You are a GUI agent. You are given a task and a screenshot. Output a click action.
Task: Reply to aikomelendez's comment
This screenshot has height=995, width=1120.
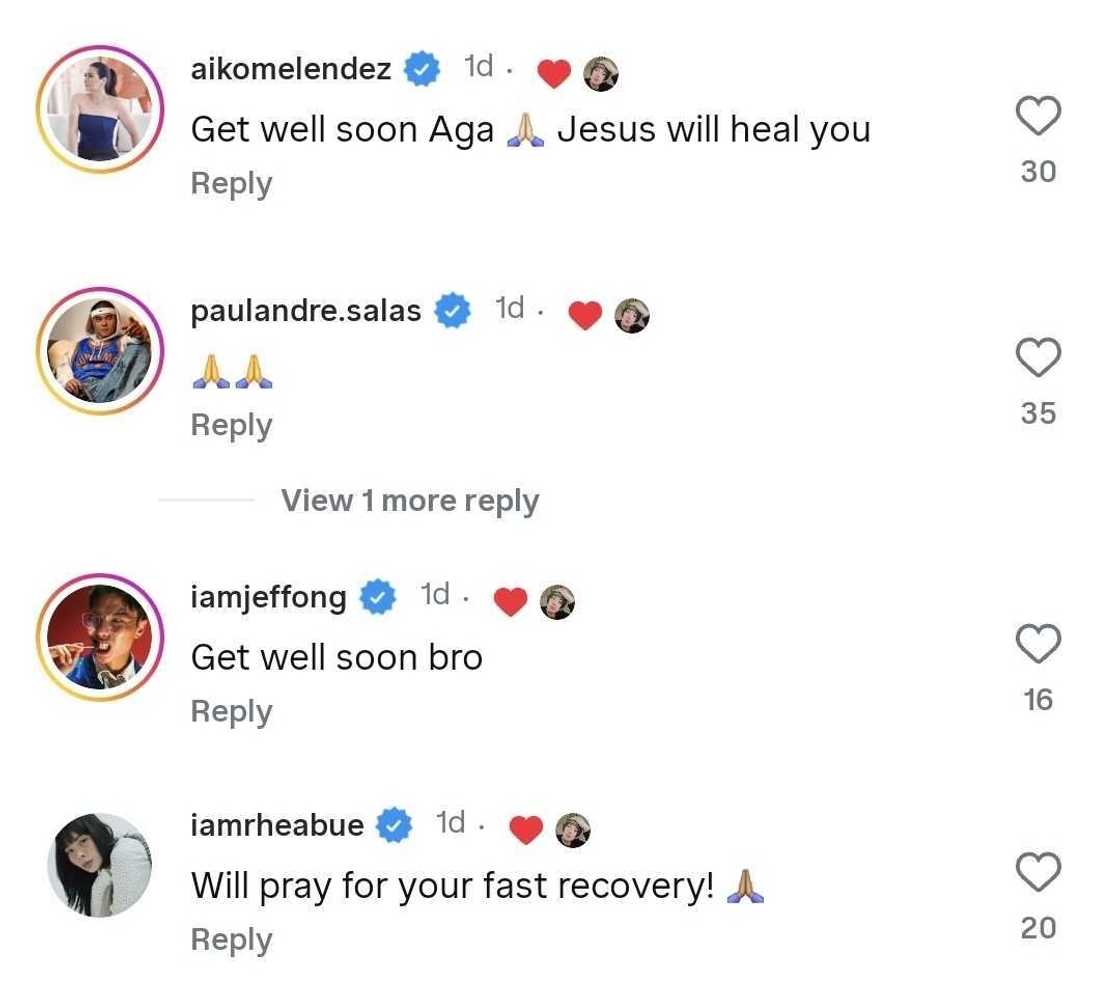tap(231, 184)
